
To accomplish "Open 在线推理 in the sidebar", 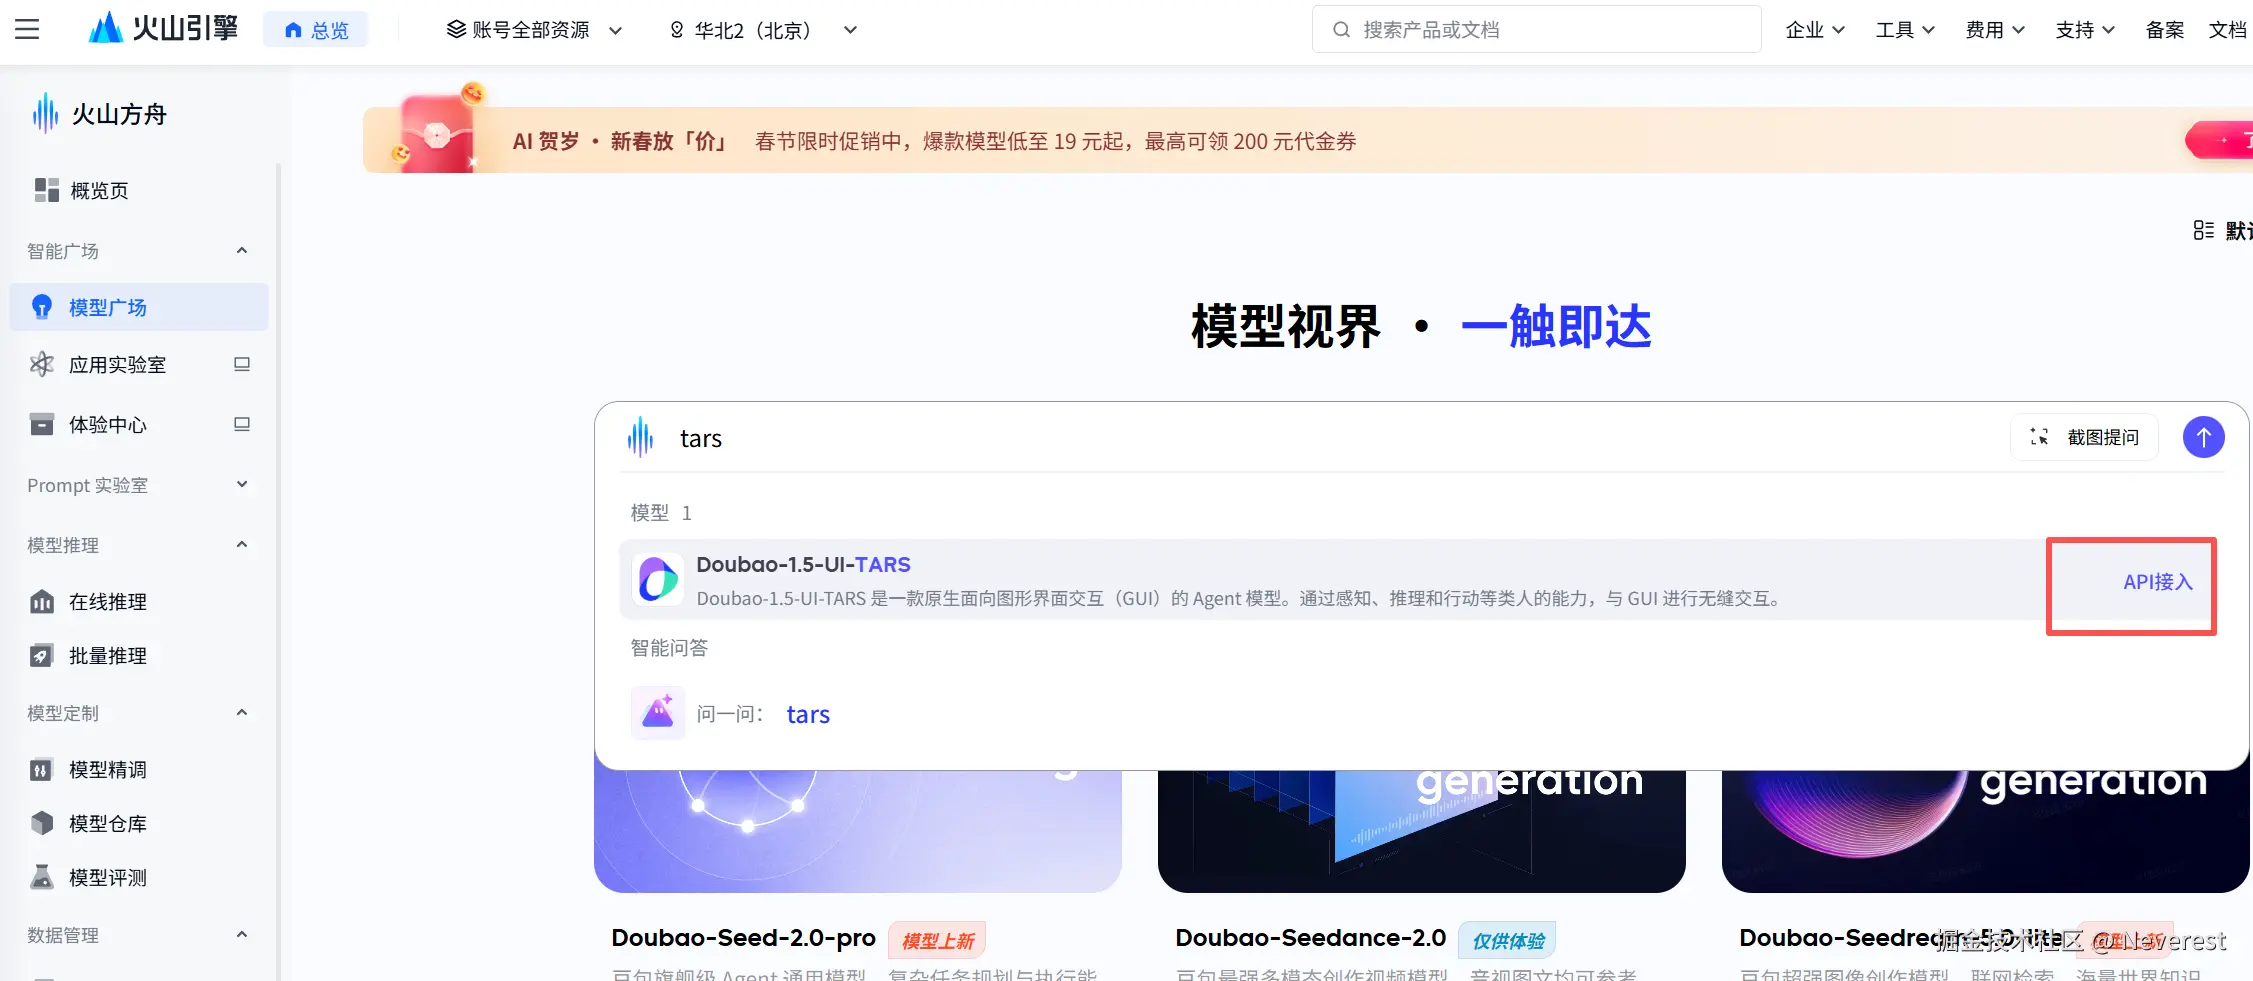I will coord(140,601).
